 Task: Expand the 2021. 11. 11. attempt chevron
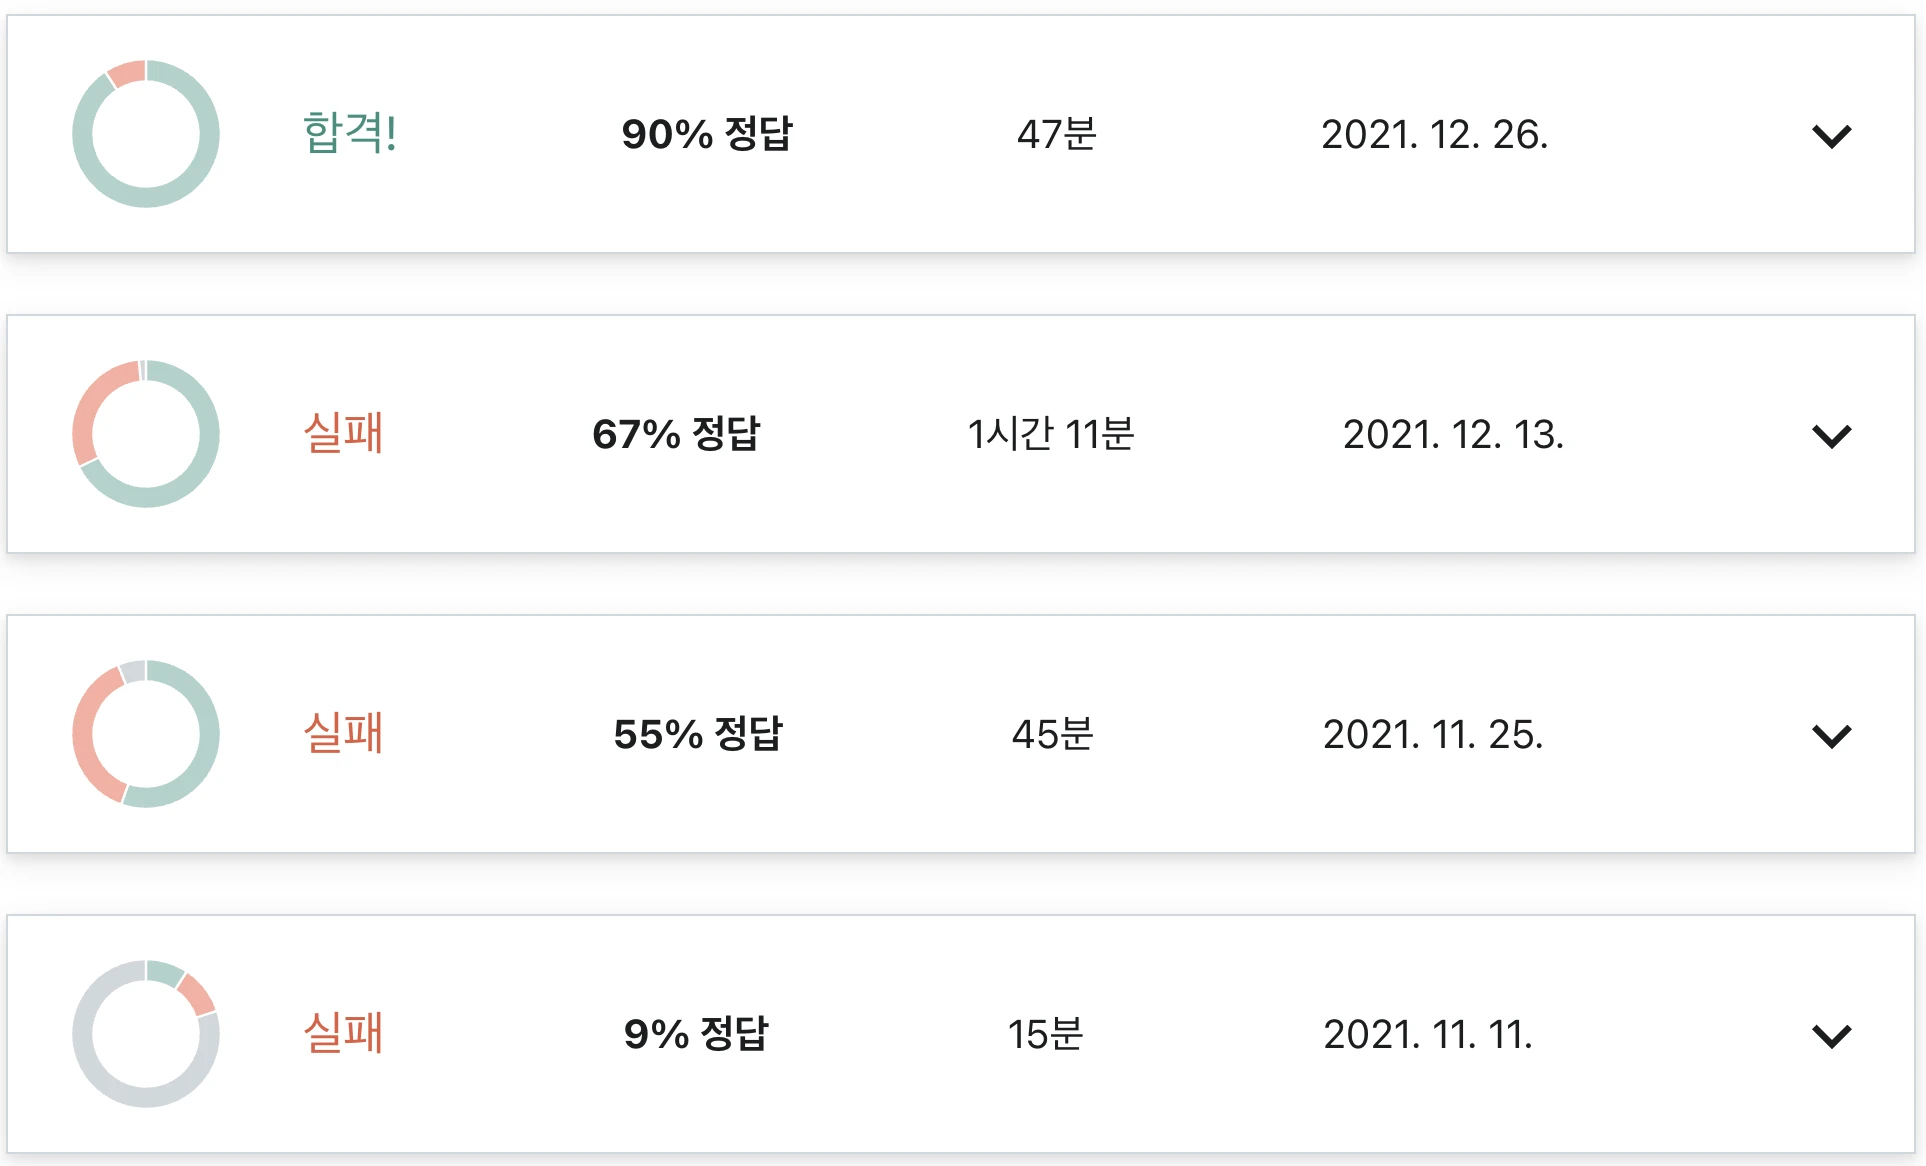coord(1831,1035)
